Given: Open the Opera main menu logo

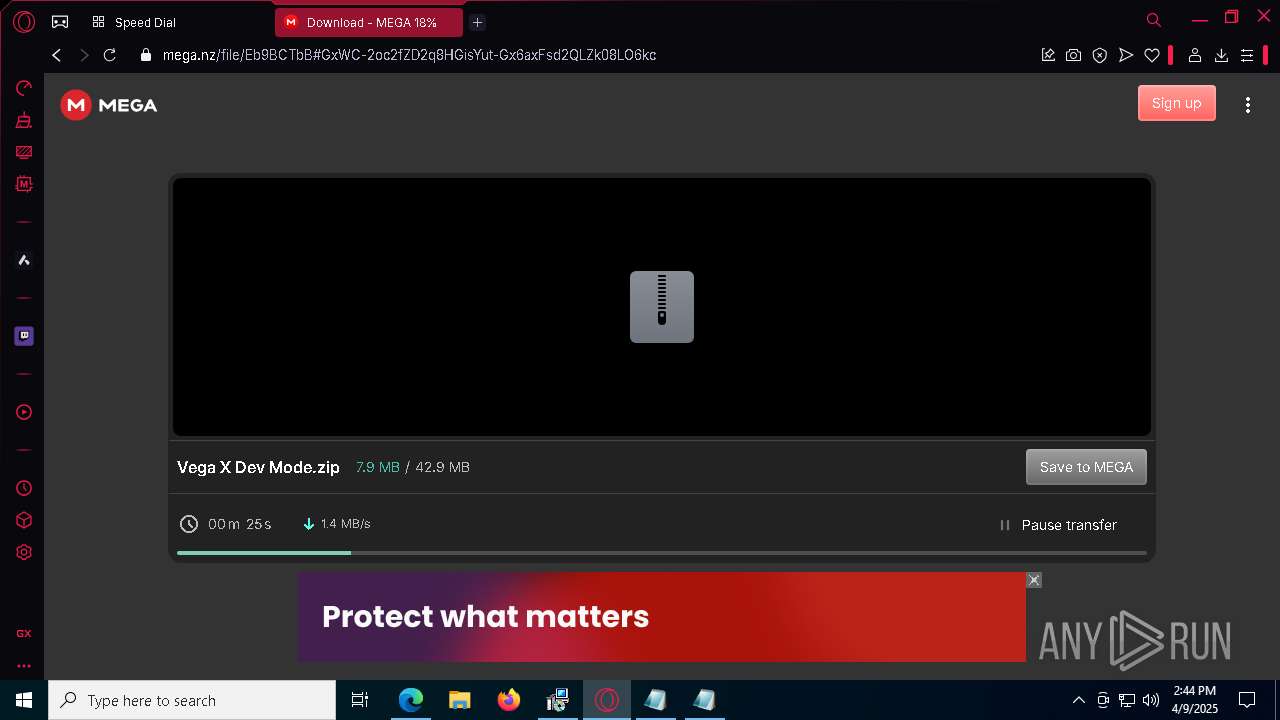Looking at the screenshot, I should pyautogui.click(x=24, y=22).
